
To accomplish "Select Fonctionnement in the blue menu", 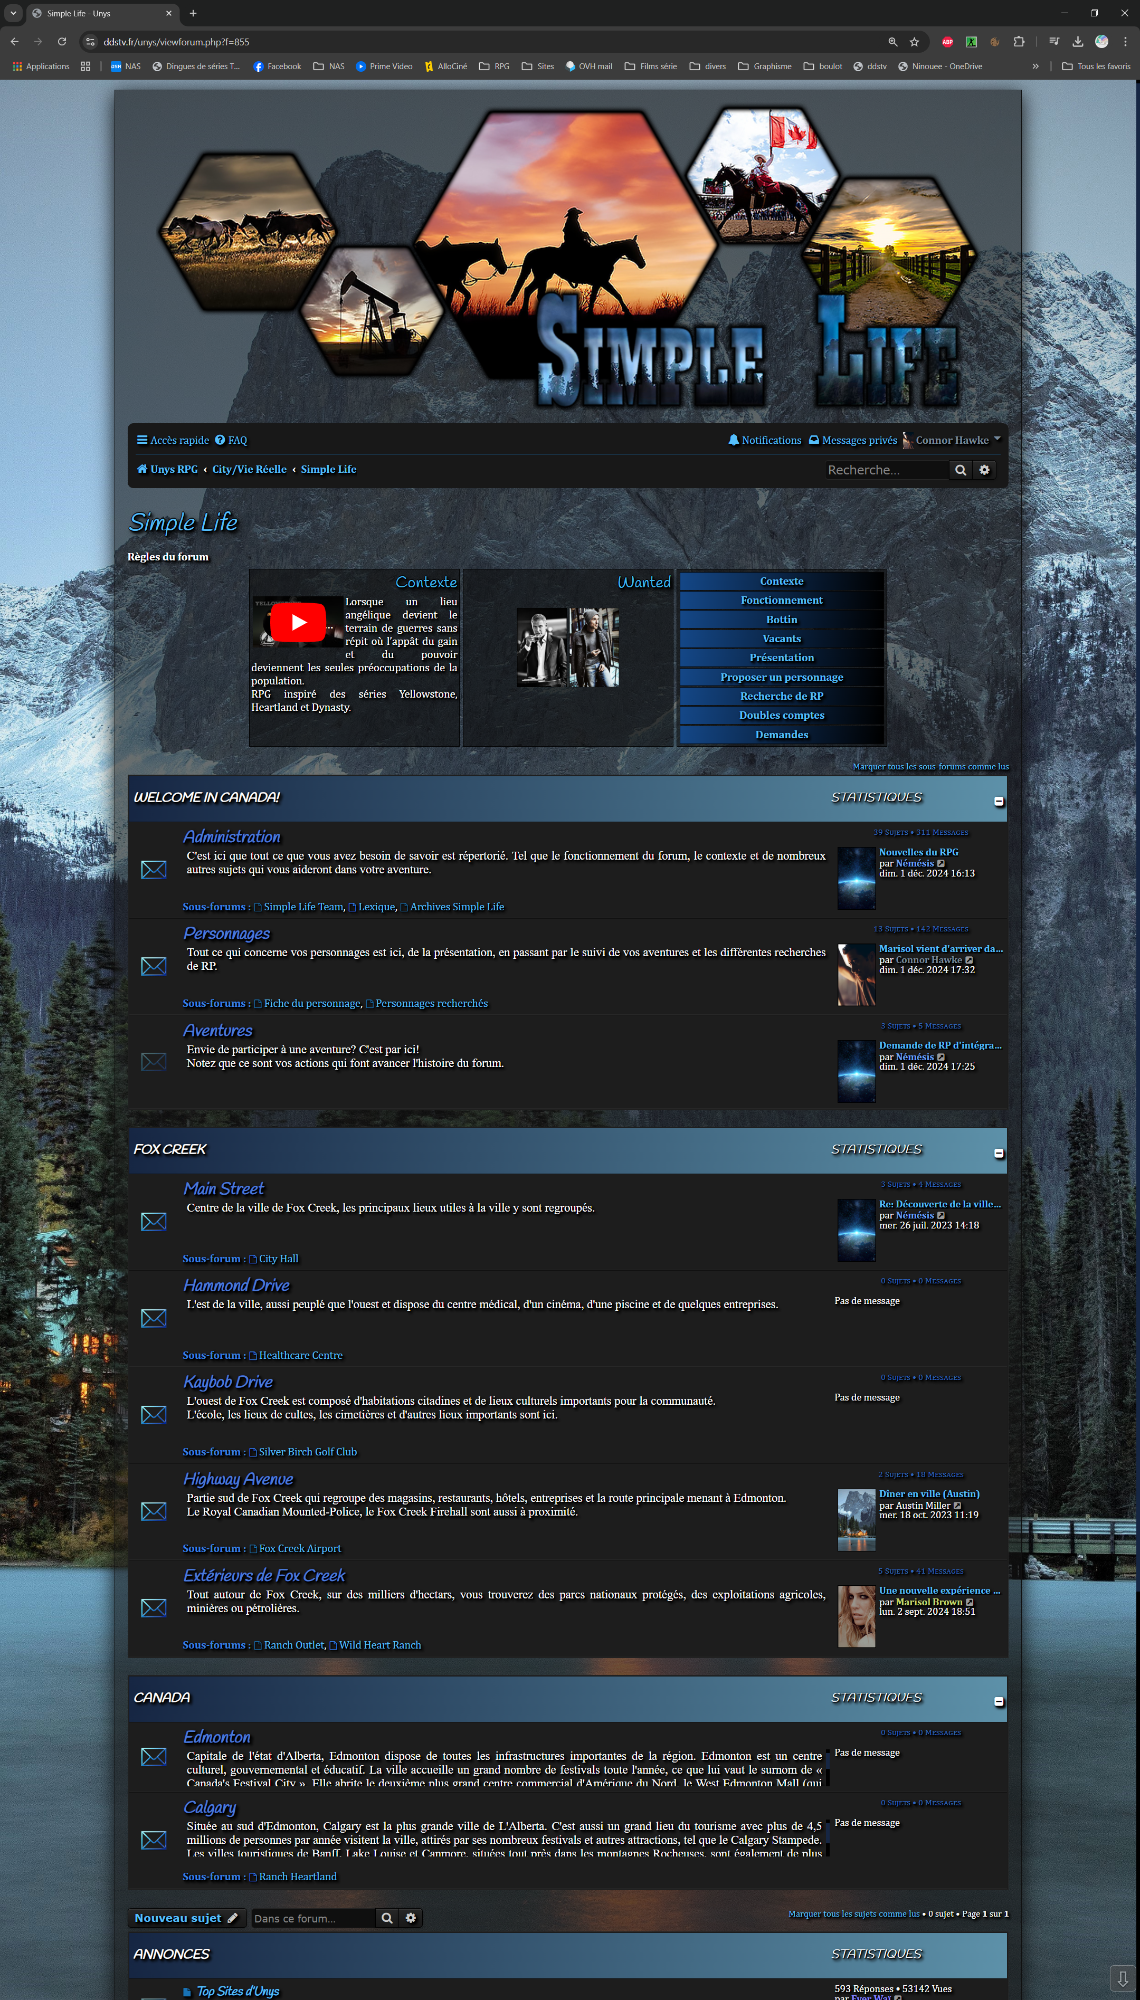I will (x=781, y=600).
